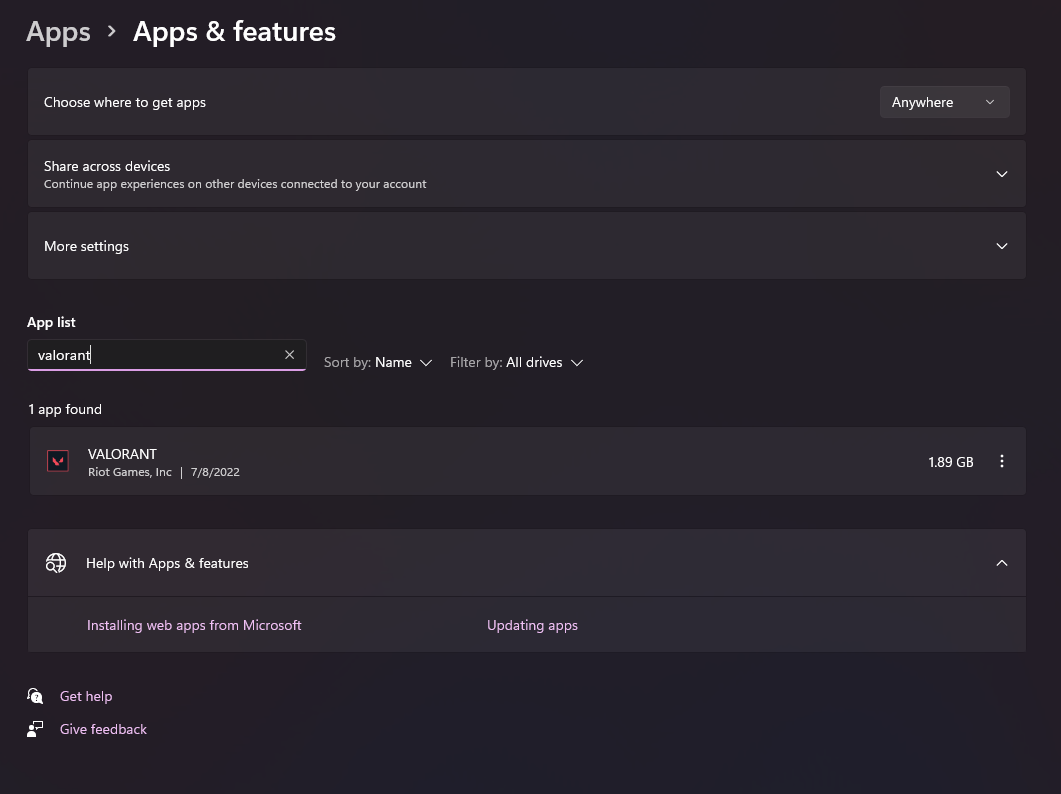Screen dimensions: 1061x794
Task: Expand Share across devices section
Action: 1002,174
